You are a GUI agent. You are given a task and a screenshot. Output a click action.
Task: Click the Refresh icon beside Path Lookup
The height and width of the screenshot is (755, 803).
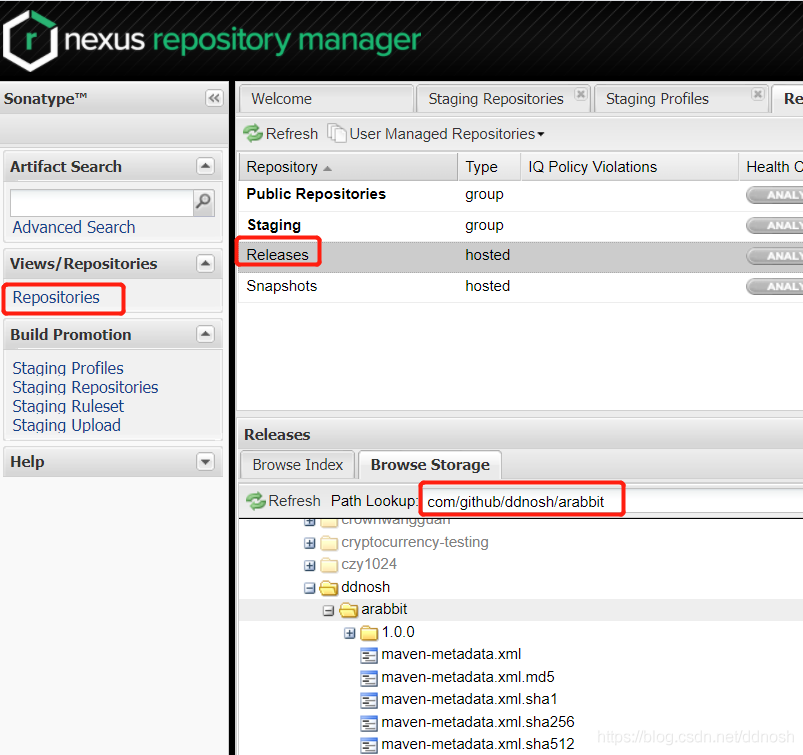[256, 500]
